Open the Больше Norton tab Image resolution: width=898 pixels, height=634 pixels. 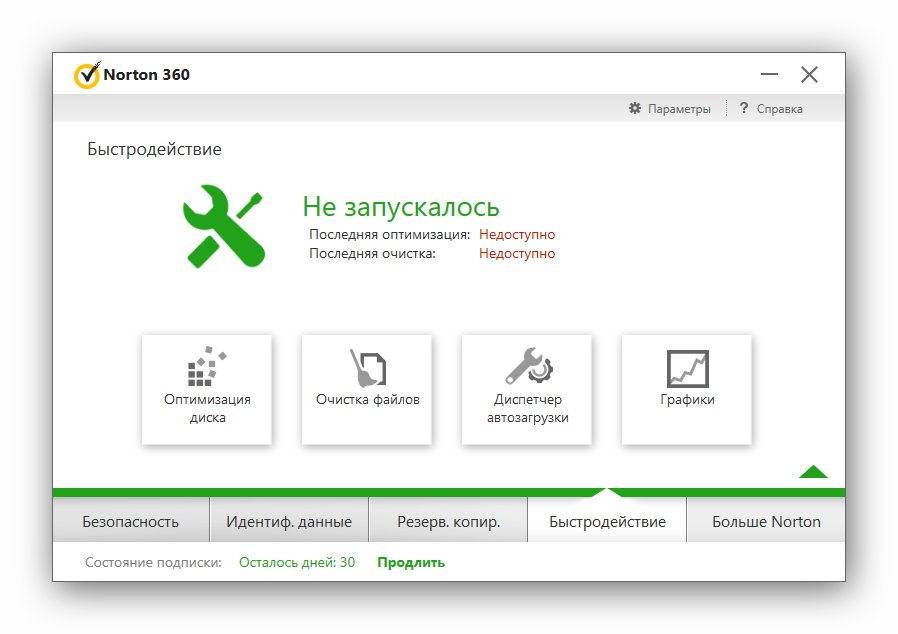766,521
